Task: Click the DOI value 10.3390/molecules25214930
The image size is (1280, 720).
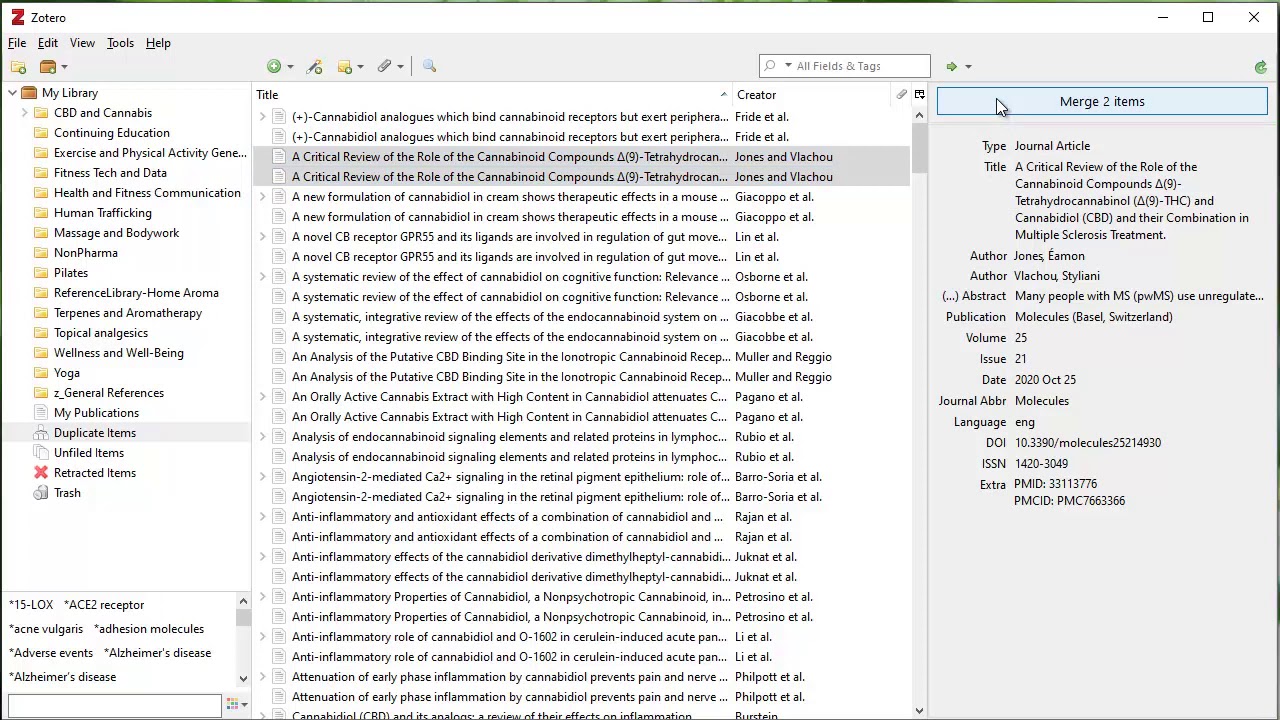Action: click(1088, 443)
